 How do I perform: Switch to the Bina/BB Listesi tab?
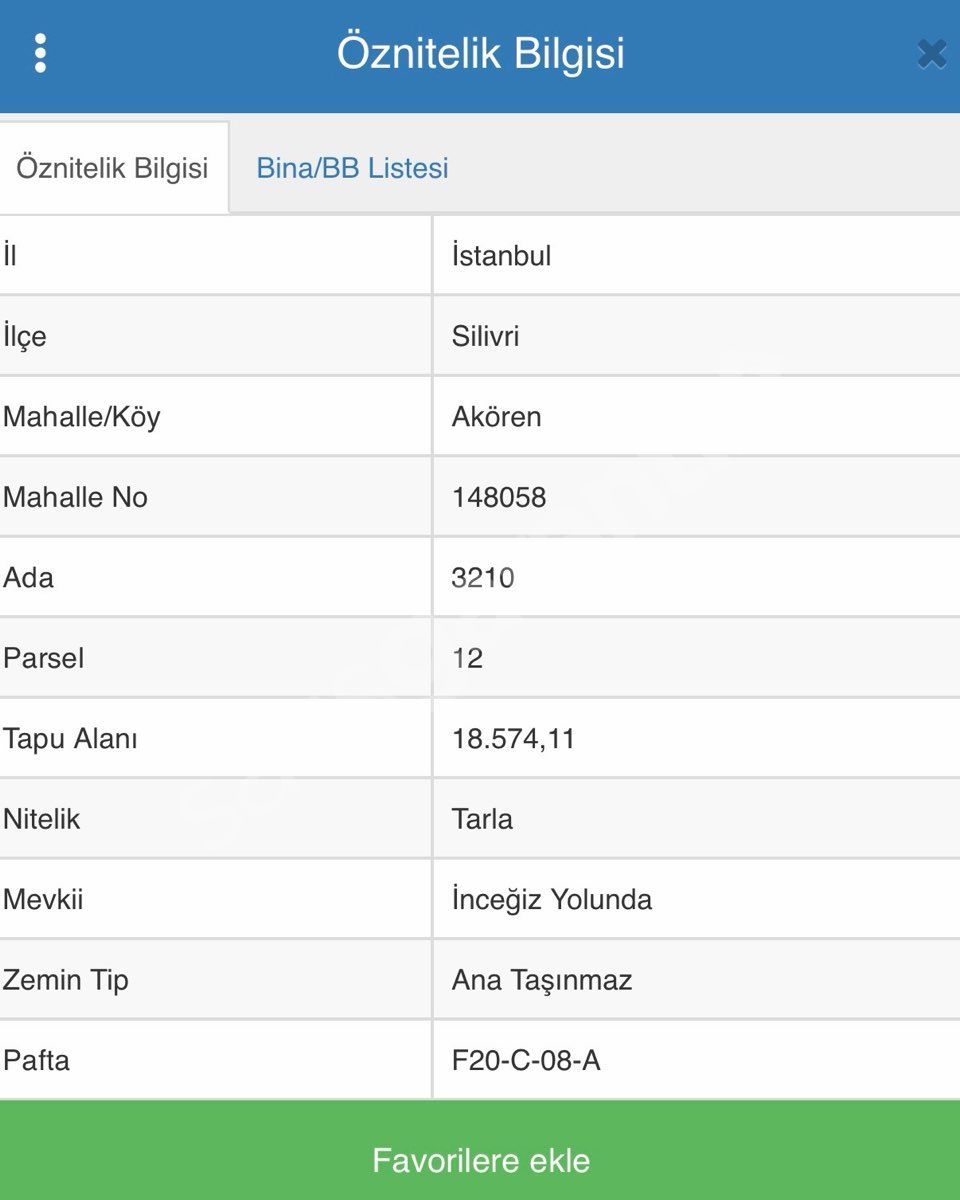(x=352, y=168)
